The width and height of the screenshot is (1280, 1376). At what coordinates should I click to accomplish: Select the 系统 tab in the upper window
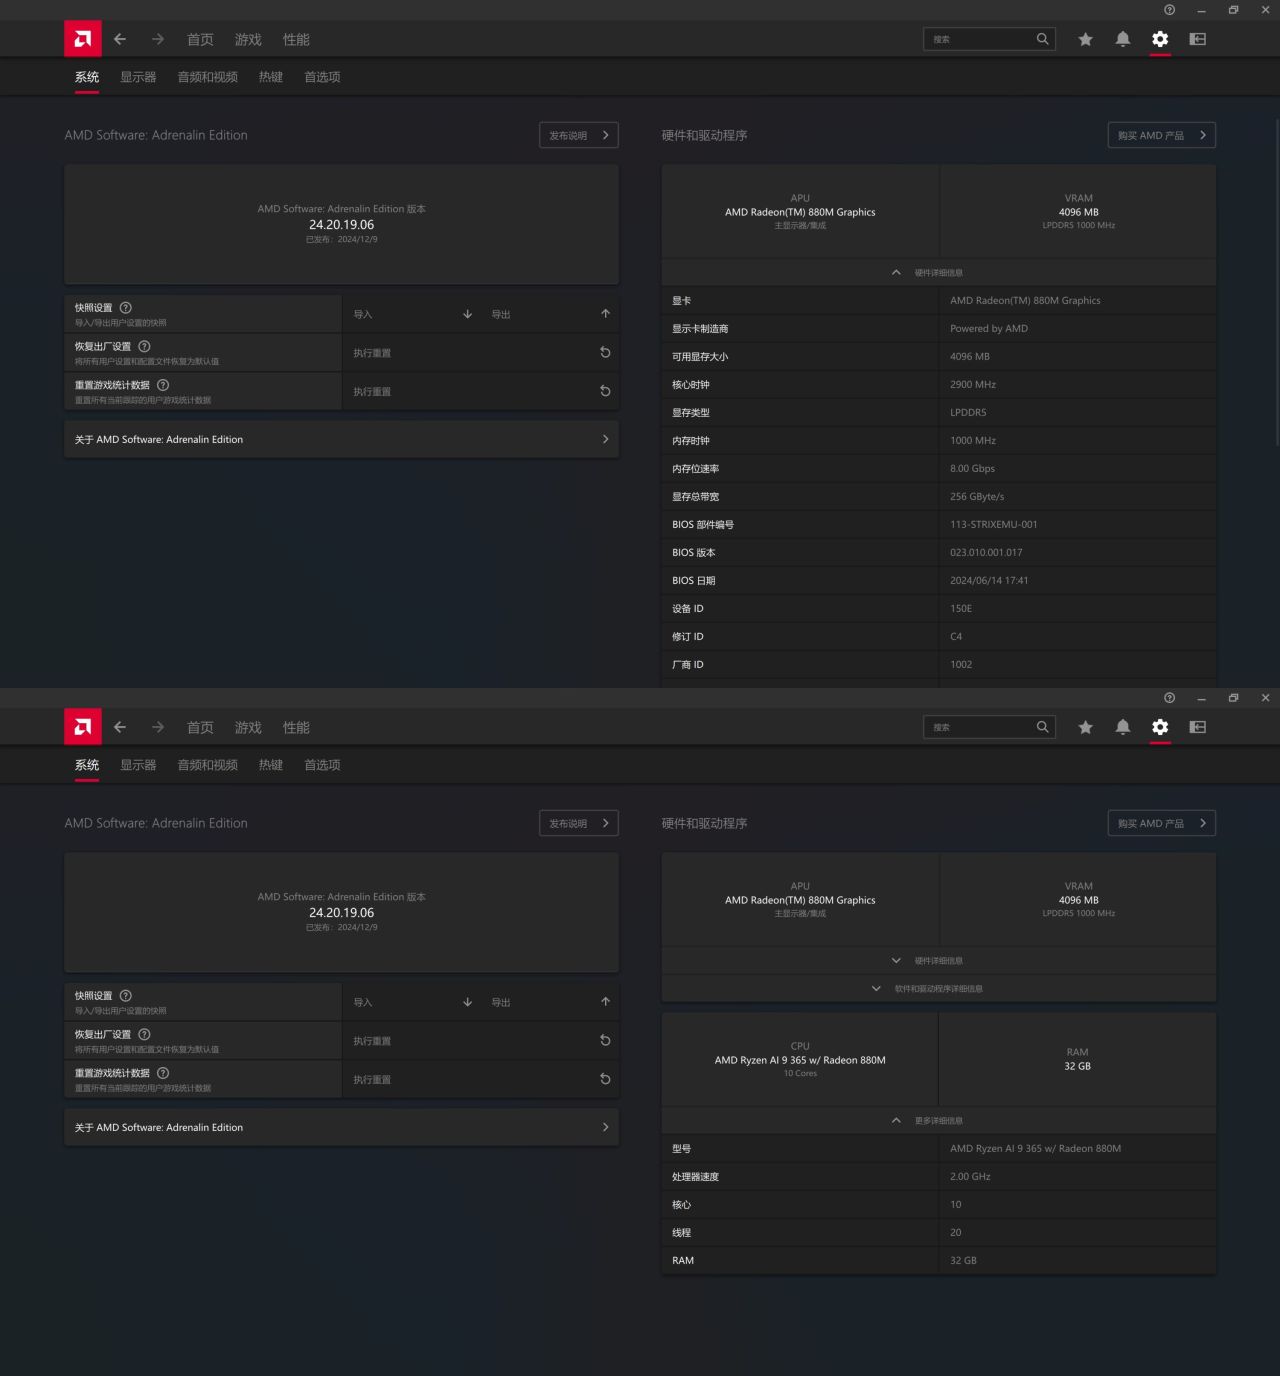coord(87,77)
